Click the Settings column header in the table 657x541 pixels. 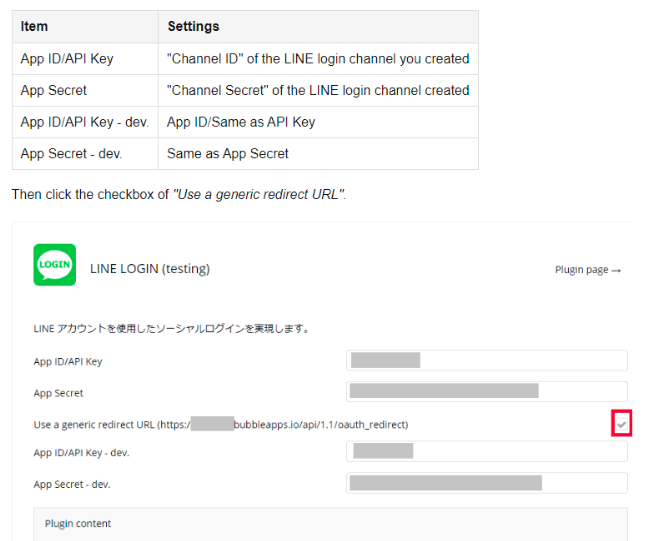click(x=193, y=26)
